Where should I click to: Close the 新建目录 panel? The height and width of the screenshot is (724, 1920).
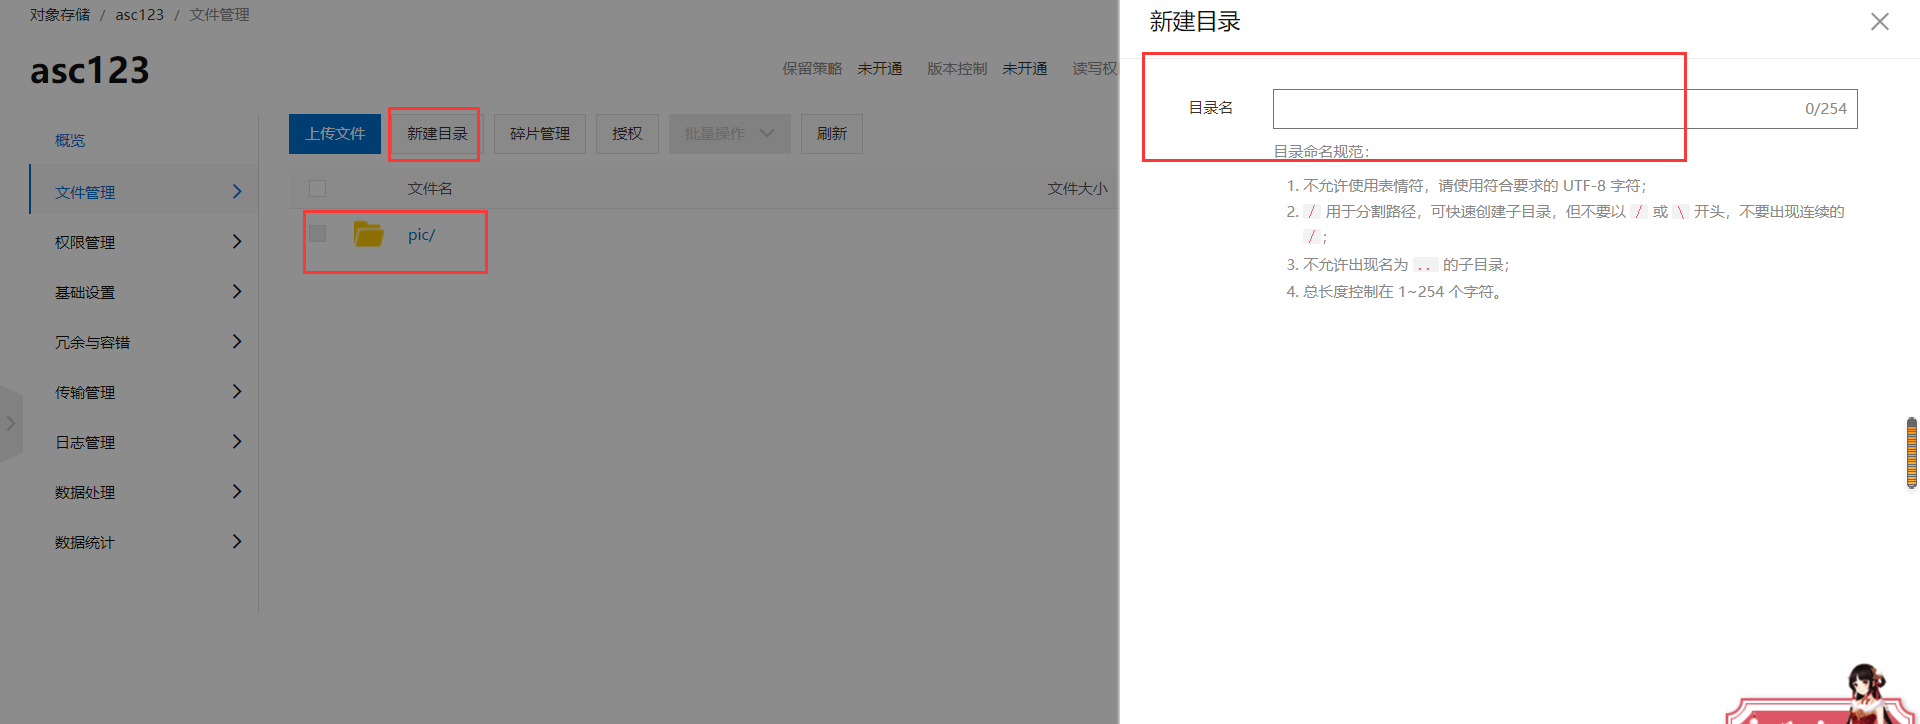1880,22
